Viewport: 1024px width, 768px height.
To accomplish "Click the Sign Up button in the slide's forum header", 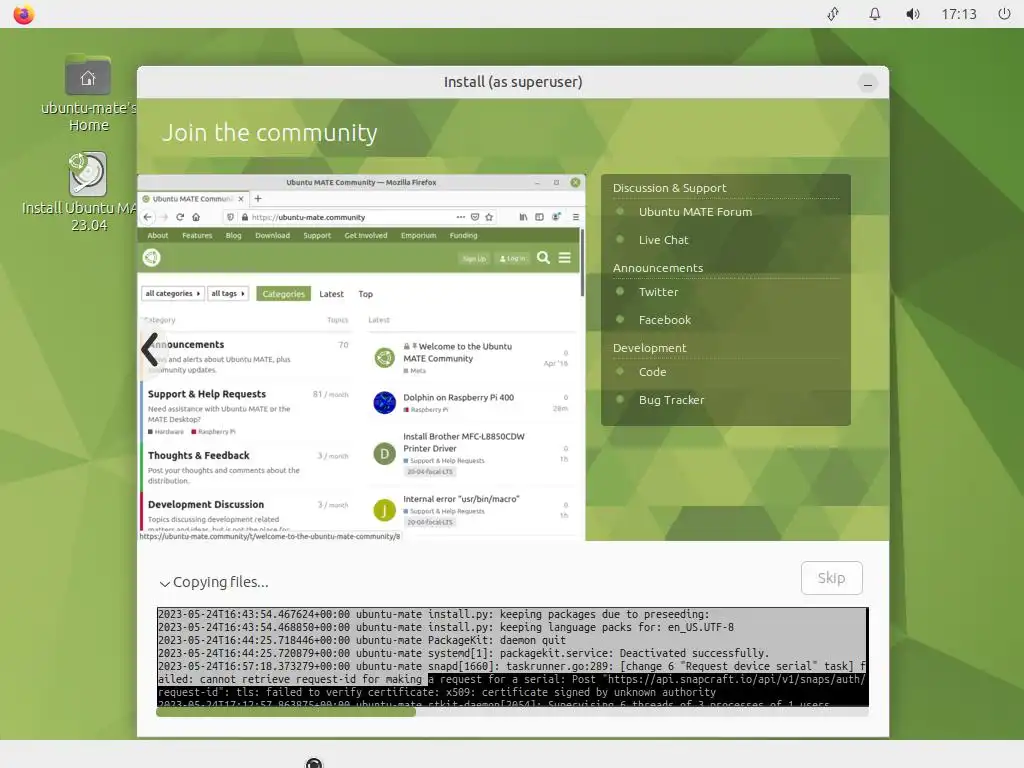I will [x=474, y=259].
